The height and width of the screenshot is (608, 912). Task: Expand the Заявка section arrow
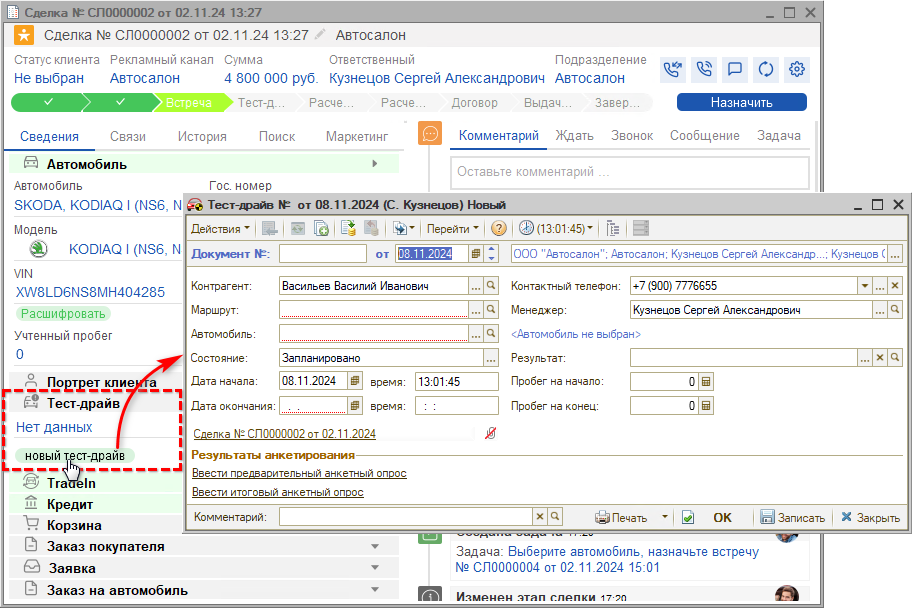point(375,568)
